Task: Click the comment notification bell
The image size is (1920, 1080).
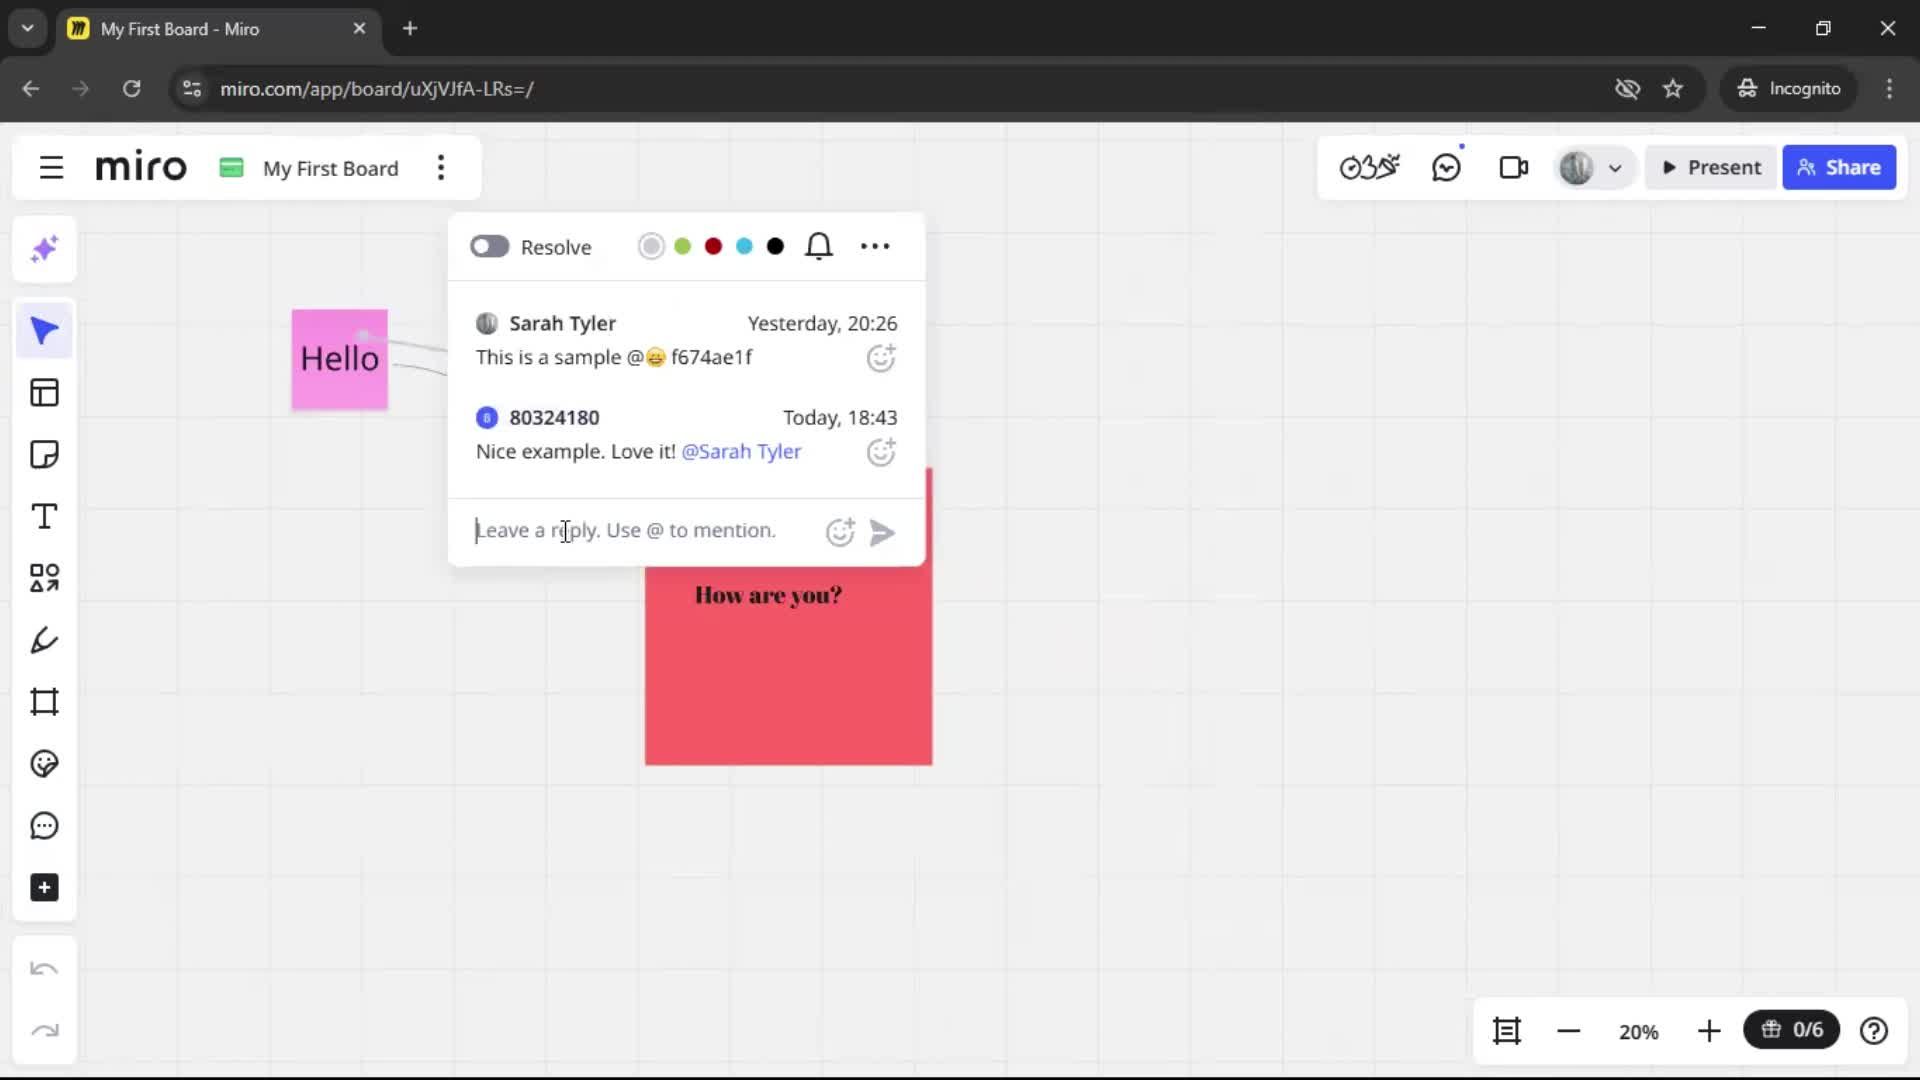Action: coord(819,246)
